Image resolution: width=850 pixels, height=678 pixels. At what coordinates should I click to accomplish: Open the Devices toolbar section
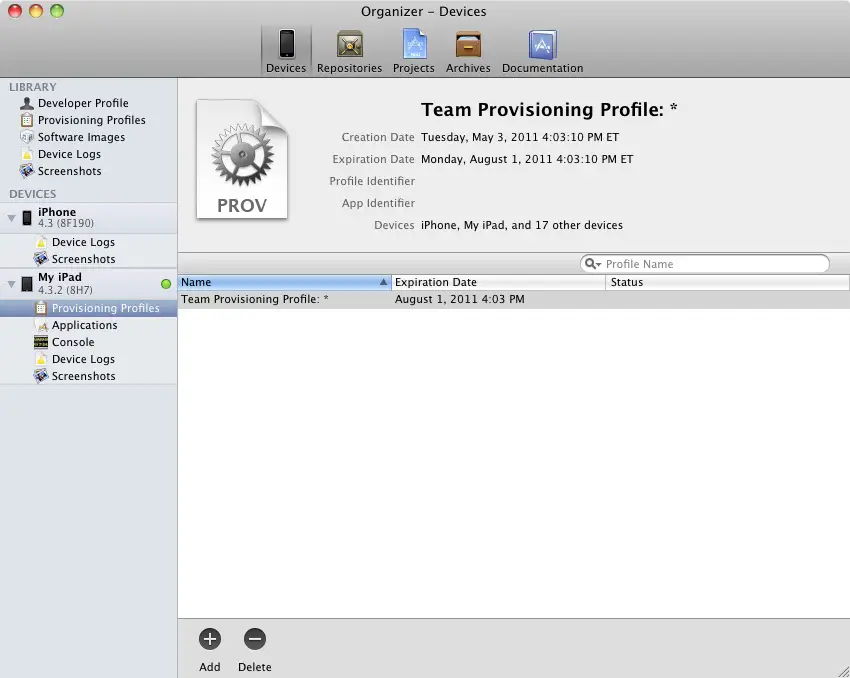pos(286,50)
